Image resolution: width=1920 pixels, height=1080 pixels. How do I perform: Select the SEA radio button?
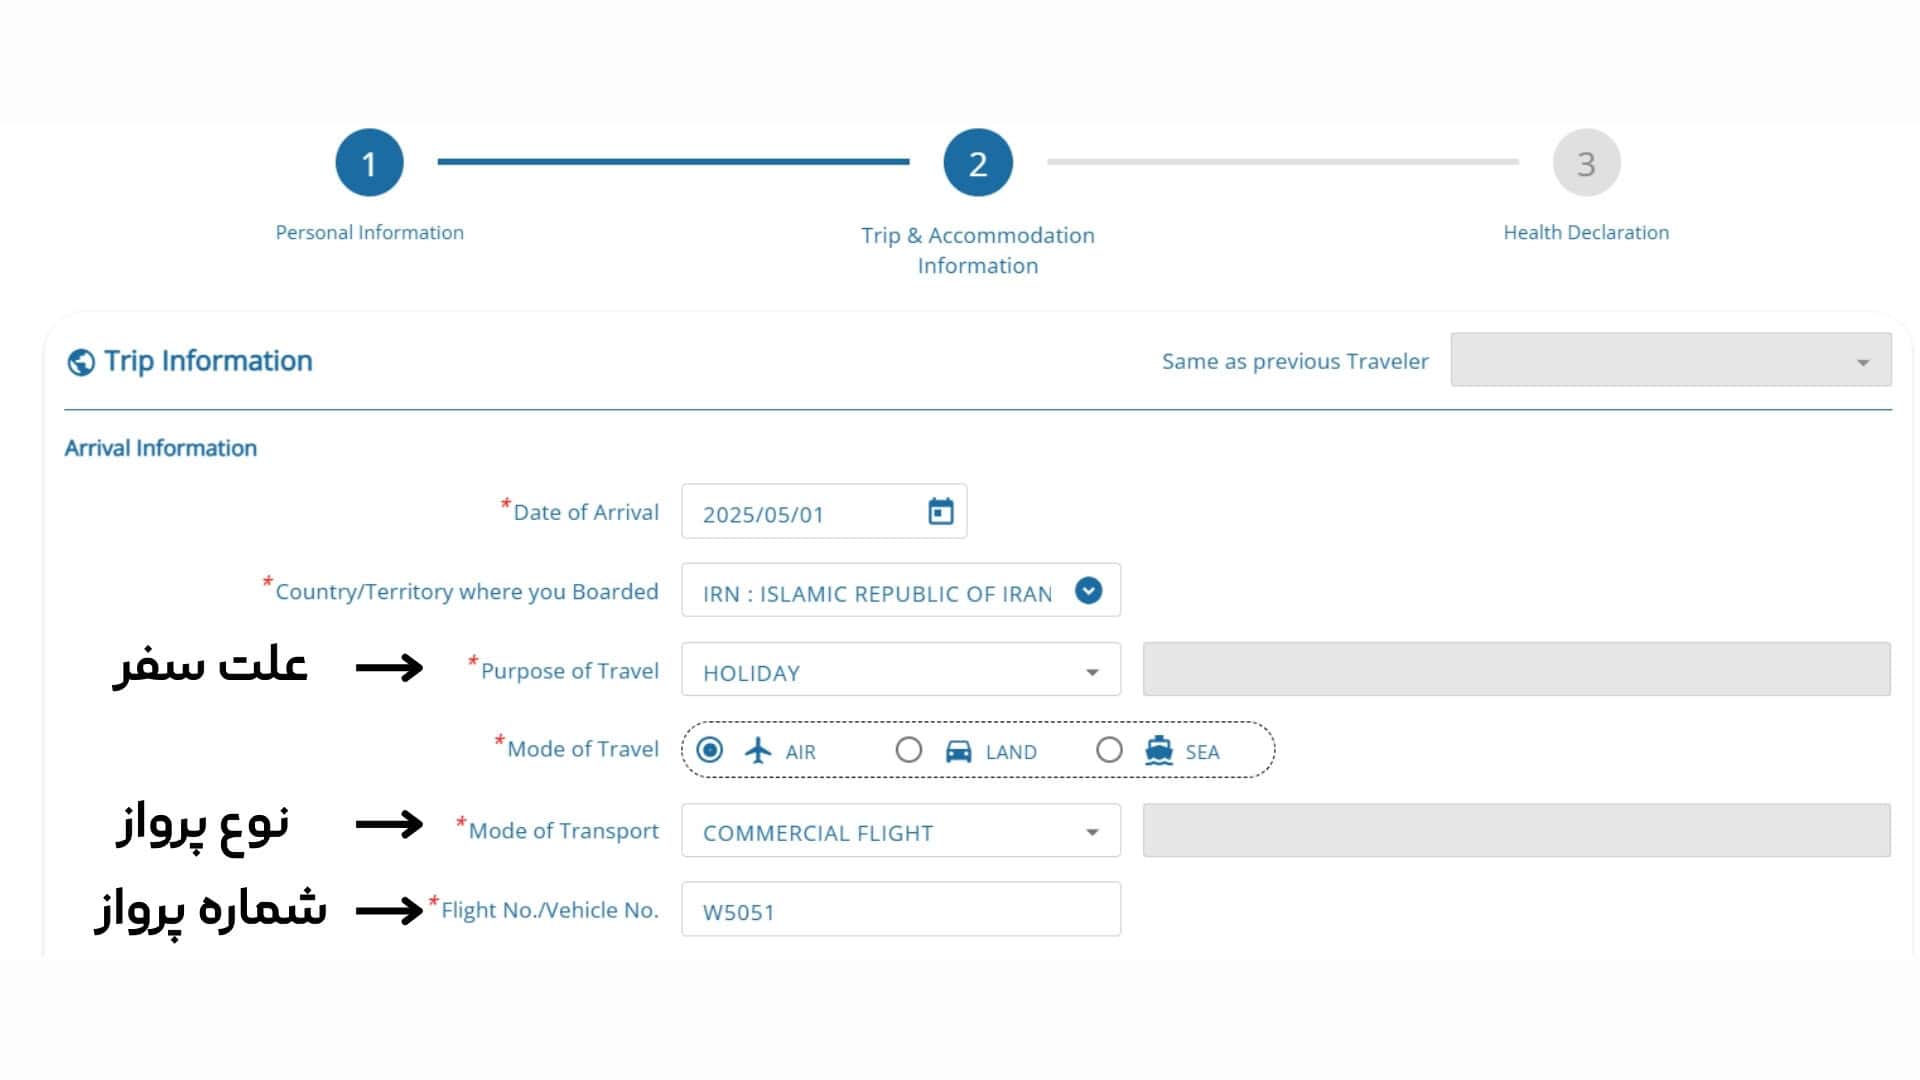pyautogui.click(x=1109, y=750)
